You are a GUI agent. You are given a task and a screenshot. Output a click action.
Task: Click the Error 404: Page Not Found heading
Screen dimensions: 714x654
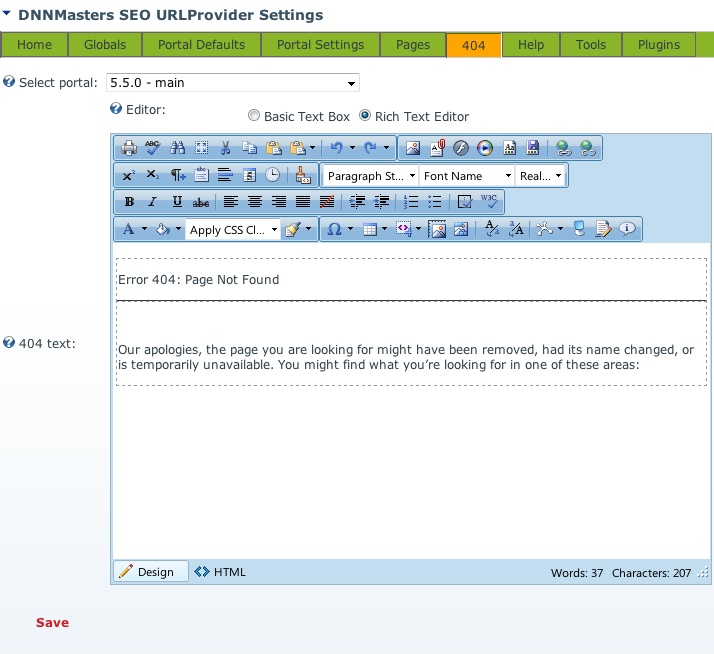pyautogui.click(x=199, y=279)
